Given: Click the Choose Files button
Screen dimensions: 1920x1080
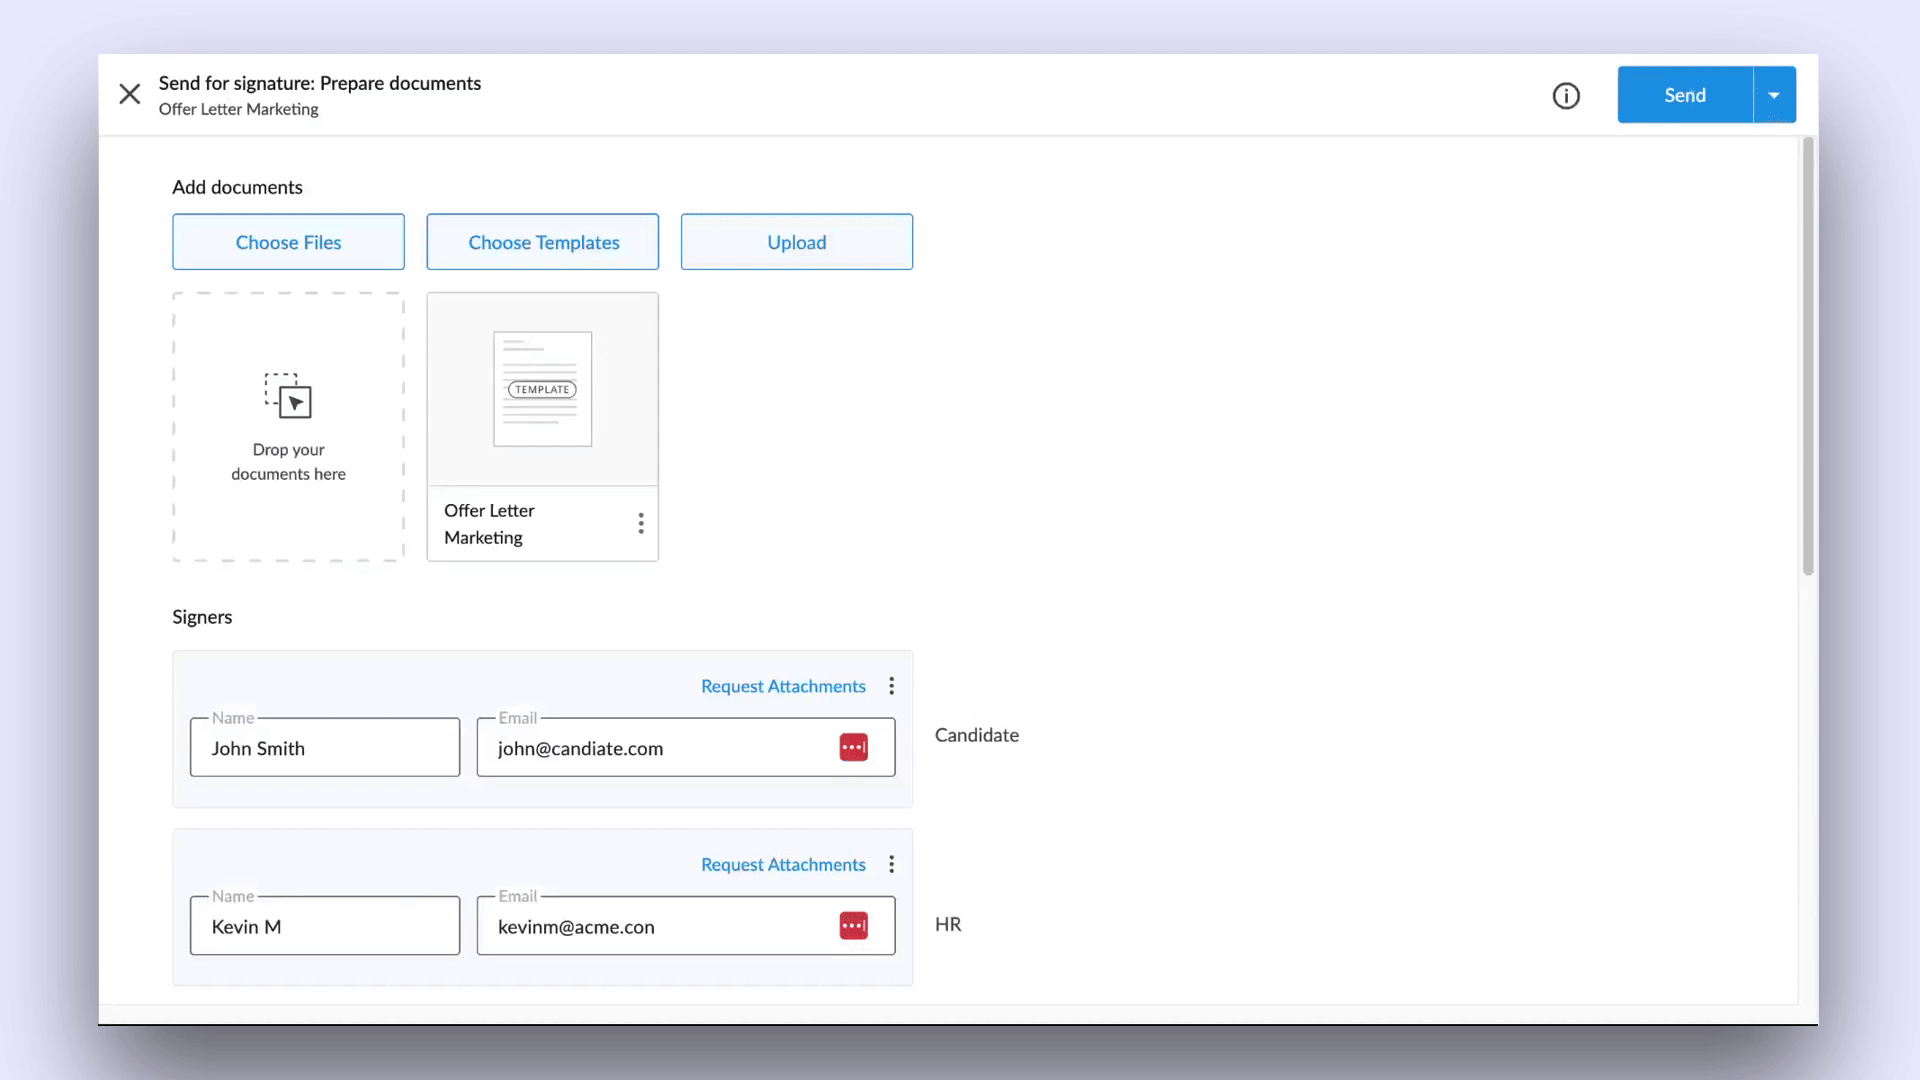Looking at the screenshot, I should coord(288,242).
